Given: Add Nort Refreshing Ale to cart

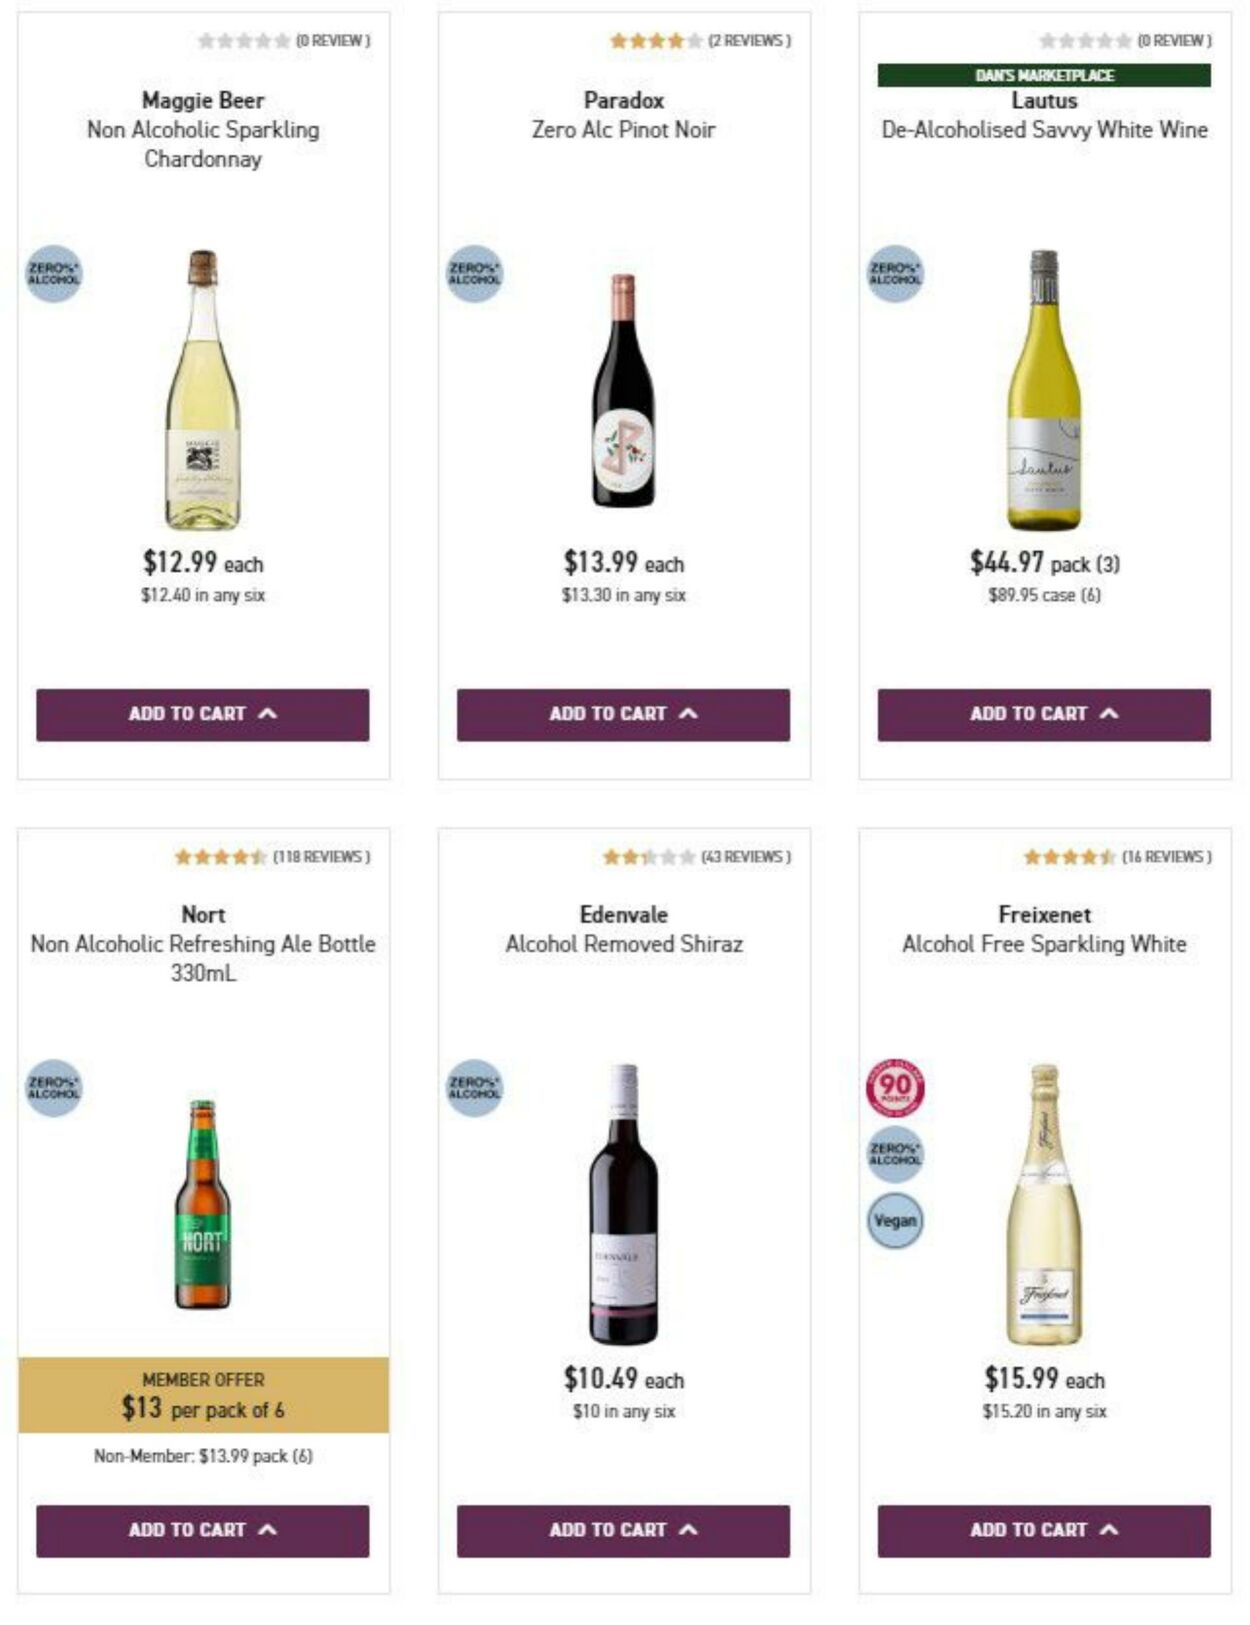Looking at the screenshot, I should [203, 1530].
